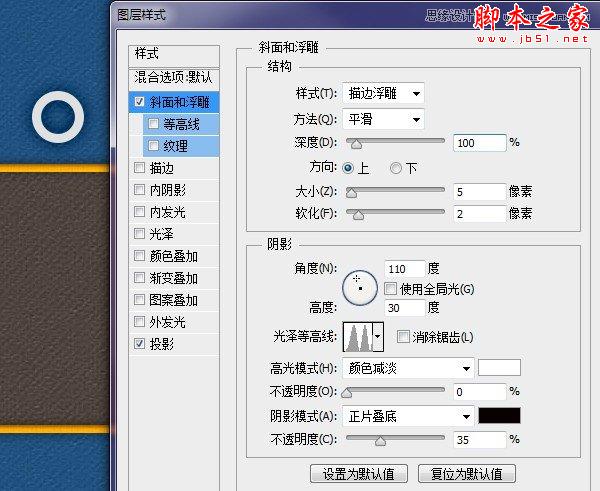Enable the 颜色叠加 checkbox

pos(139,256)
